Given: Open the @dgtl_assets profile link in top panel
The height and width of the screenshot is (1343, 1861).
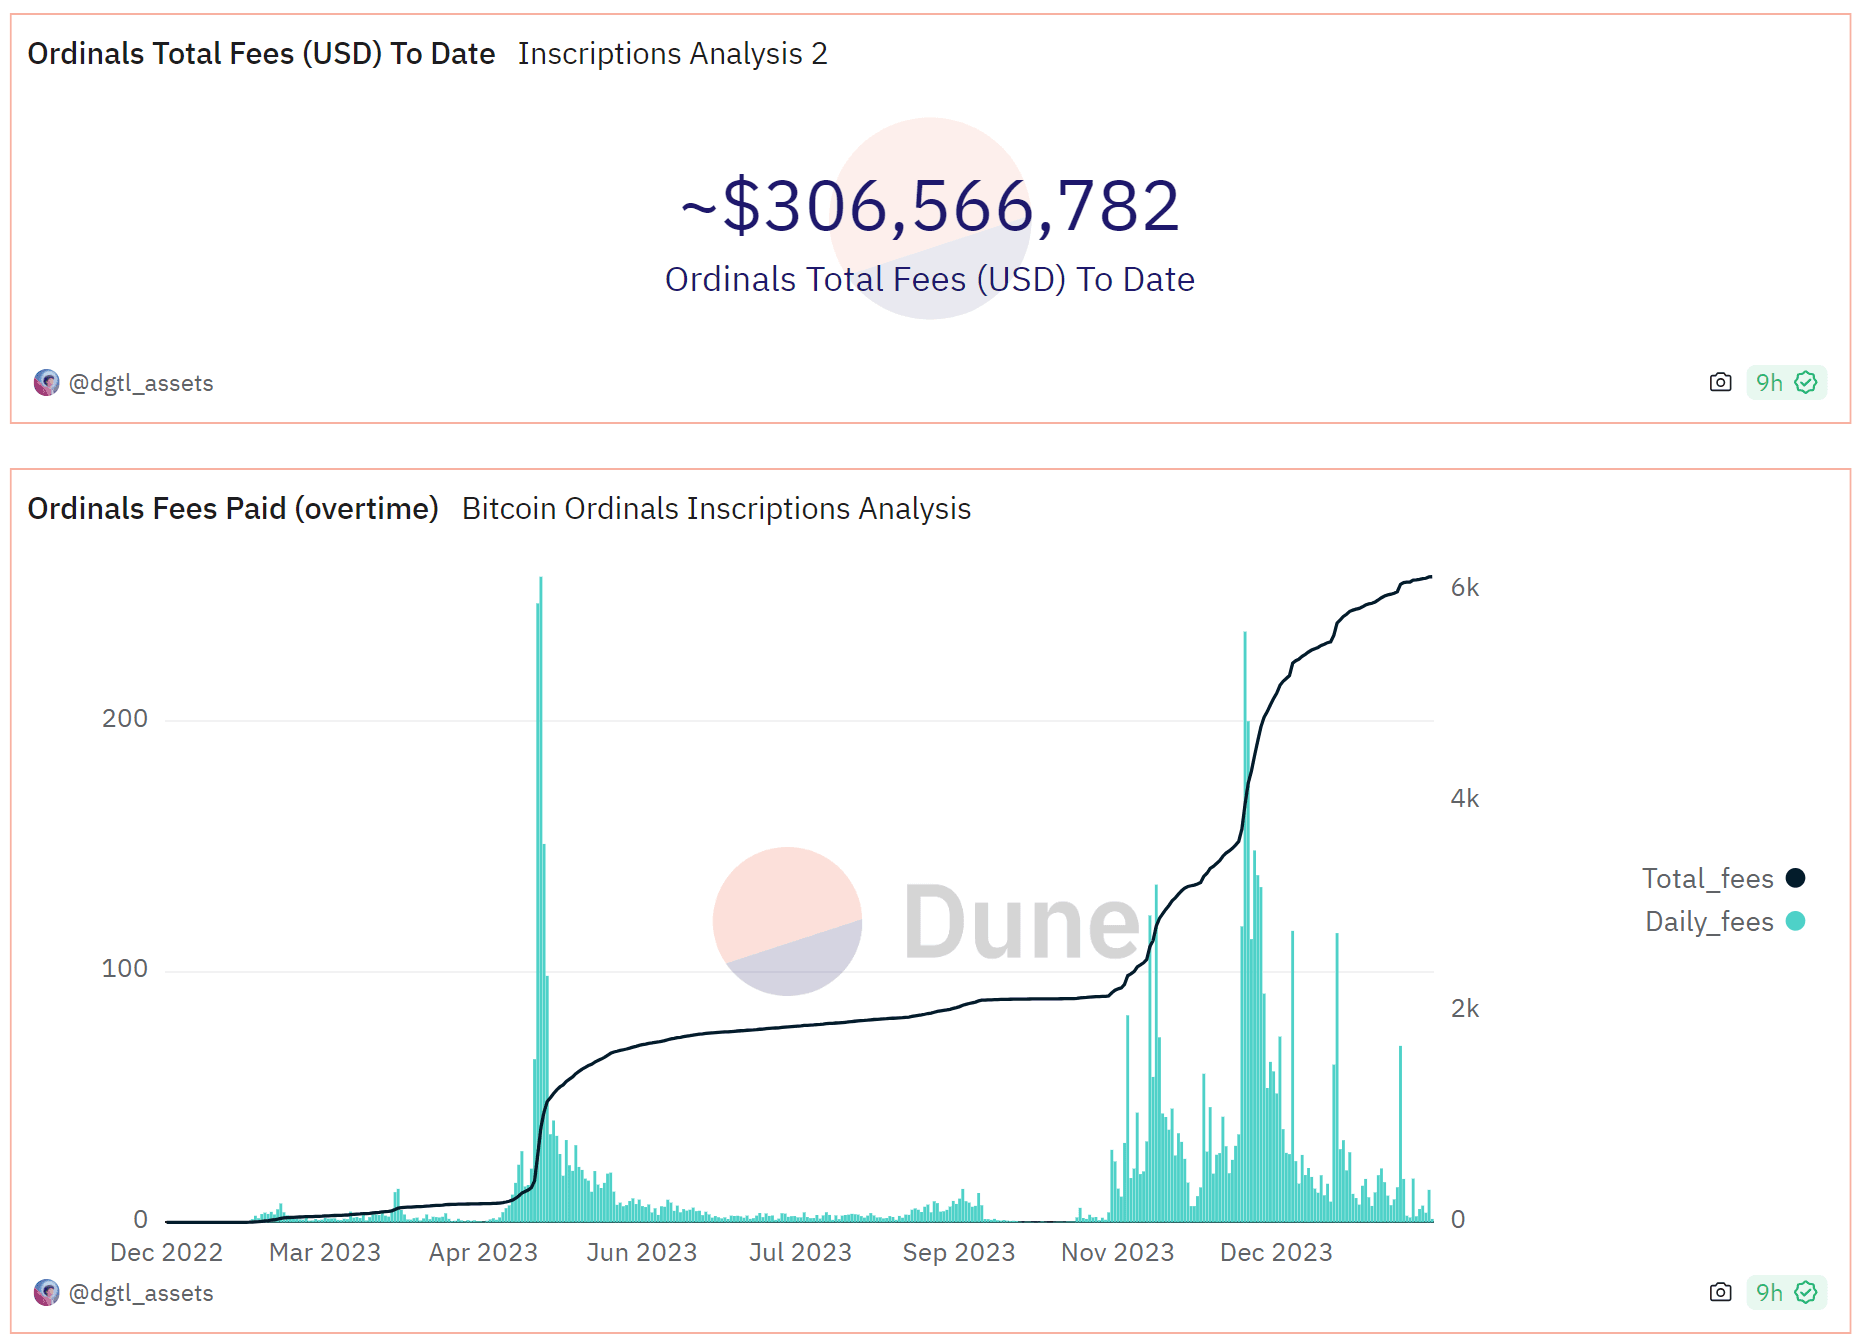Looking at the screenshot, I should pyautogui.click(x=141, y=383).
